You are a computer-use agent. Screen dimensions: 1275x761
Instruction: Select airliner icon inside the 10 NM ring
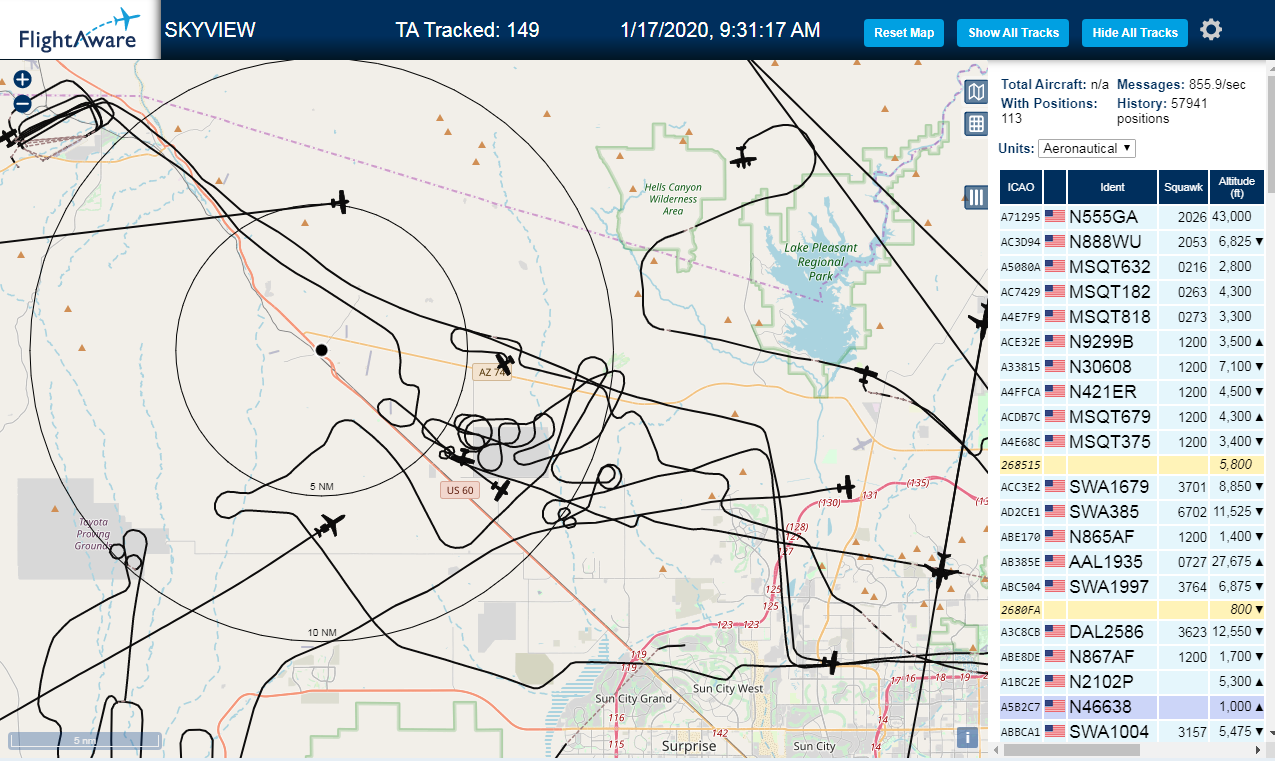[328, 526]
